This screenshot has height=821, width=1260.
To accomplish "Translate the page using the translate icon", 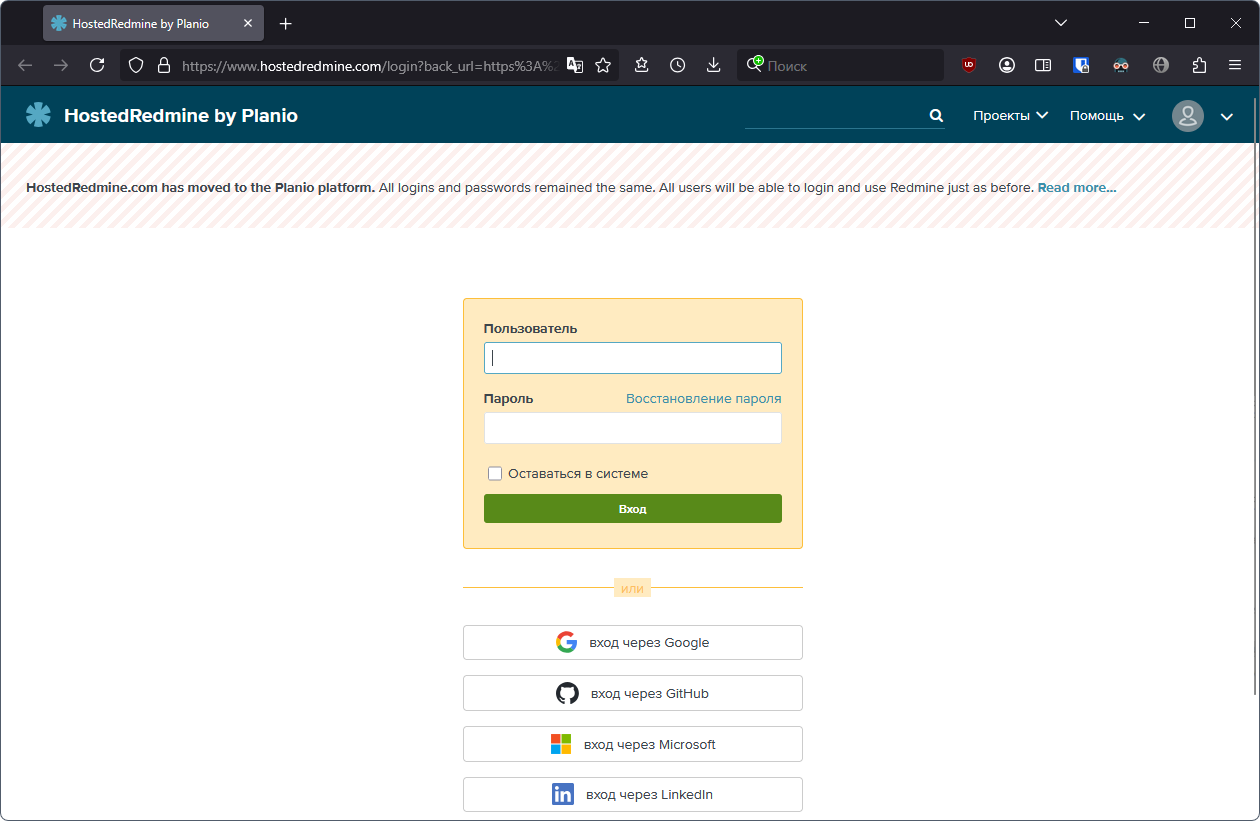I will pyautogui.click(x=575, y=65).
